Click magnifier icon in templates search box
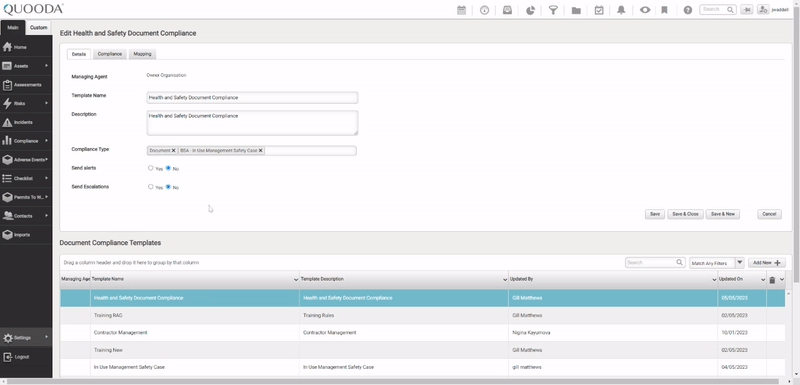Screen dimensions: 800x385 point(680,262)
